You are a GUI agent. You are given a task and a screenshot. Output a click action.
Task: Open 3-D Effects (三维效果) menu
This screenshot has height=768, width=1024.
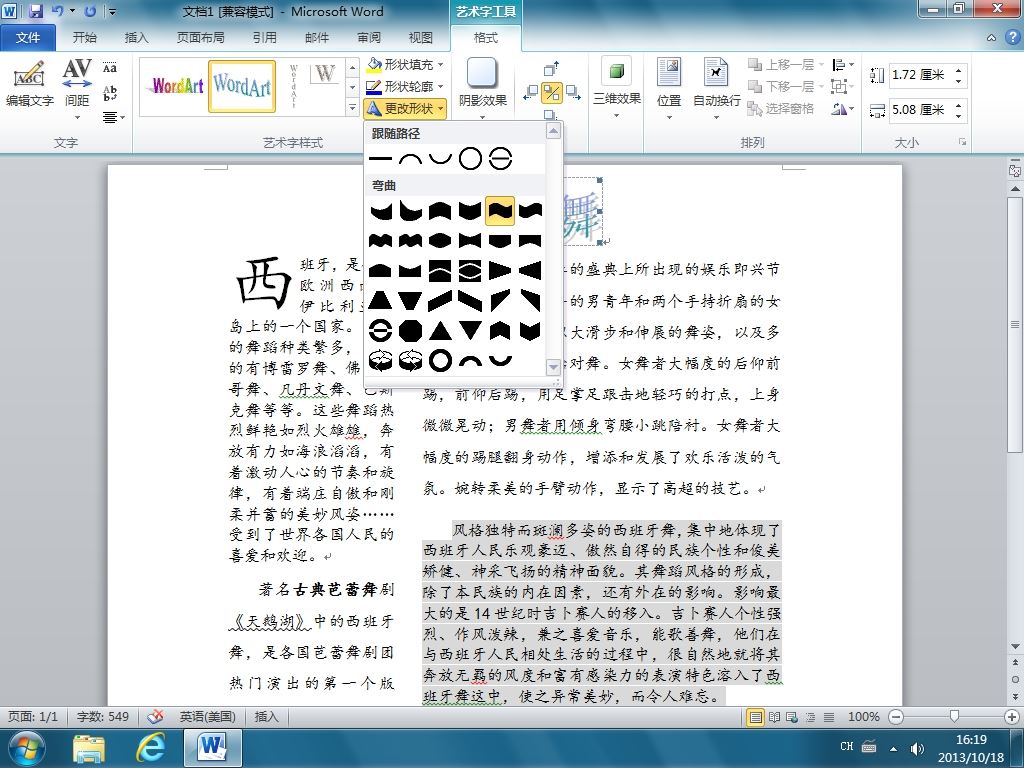tap(616, 88)
